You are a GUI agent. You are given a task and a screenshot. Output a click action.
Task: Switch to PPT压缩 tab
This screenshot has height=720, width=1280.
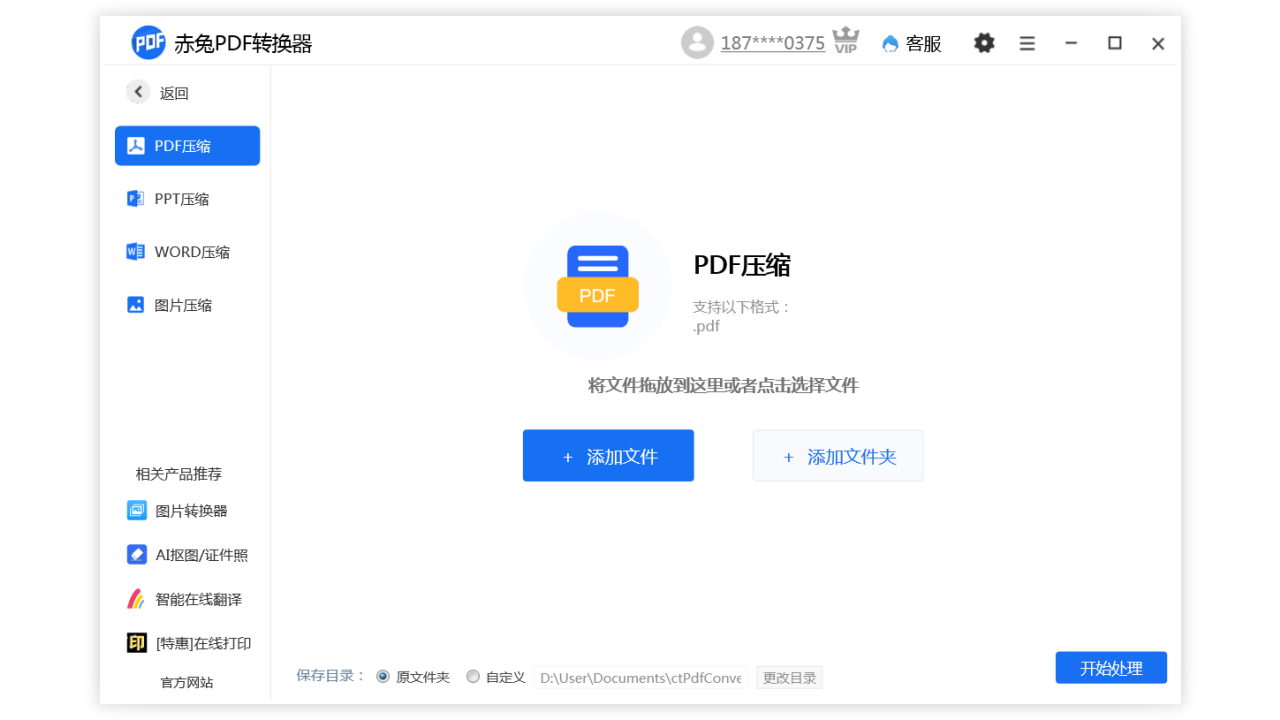(188, 199)
